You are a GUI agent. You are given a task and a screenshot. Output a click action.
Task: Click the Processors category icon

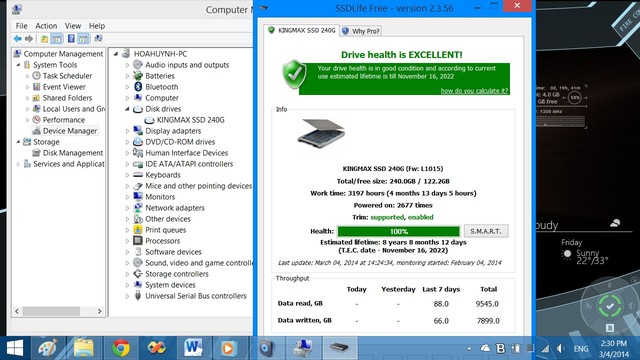[x=138, y=241]
